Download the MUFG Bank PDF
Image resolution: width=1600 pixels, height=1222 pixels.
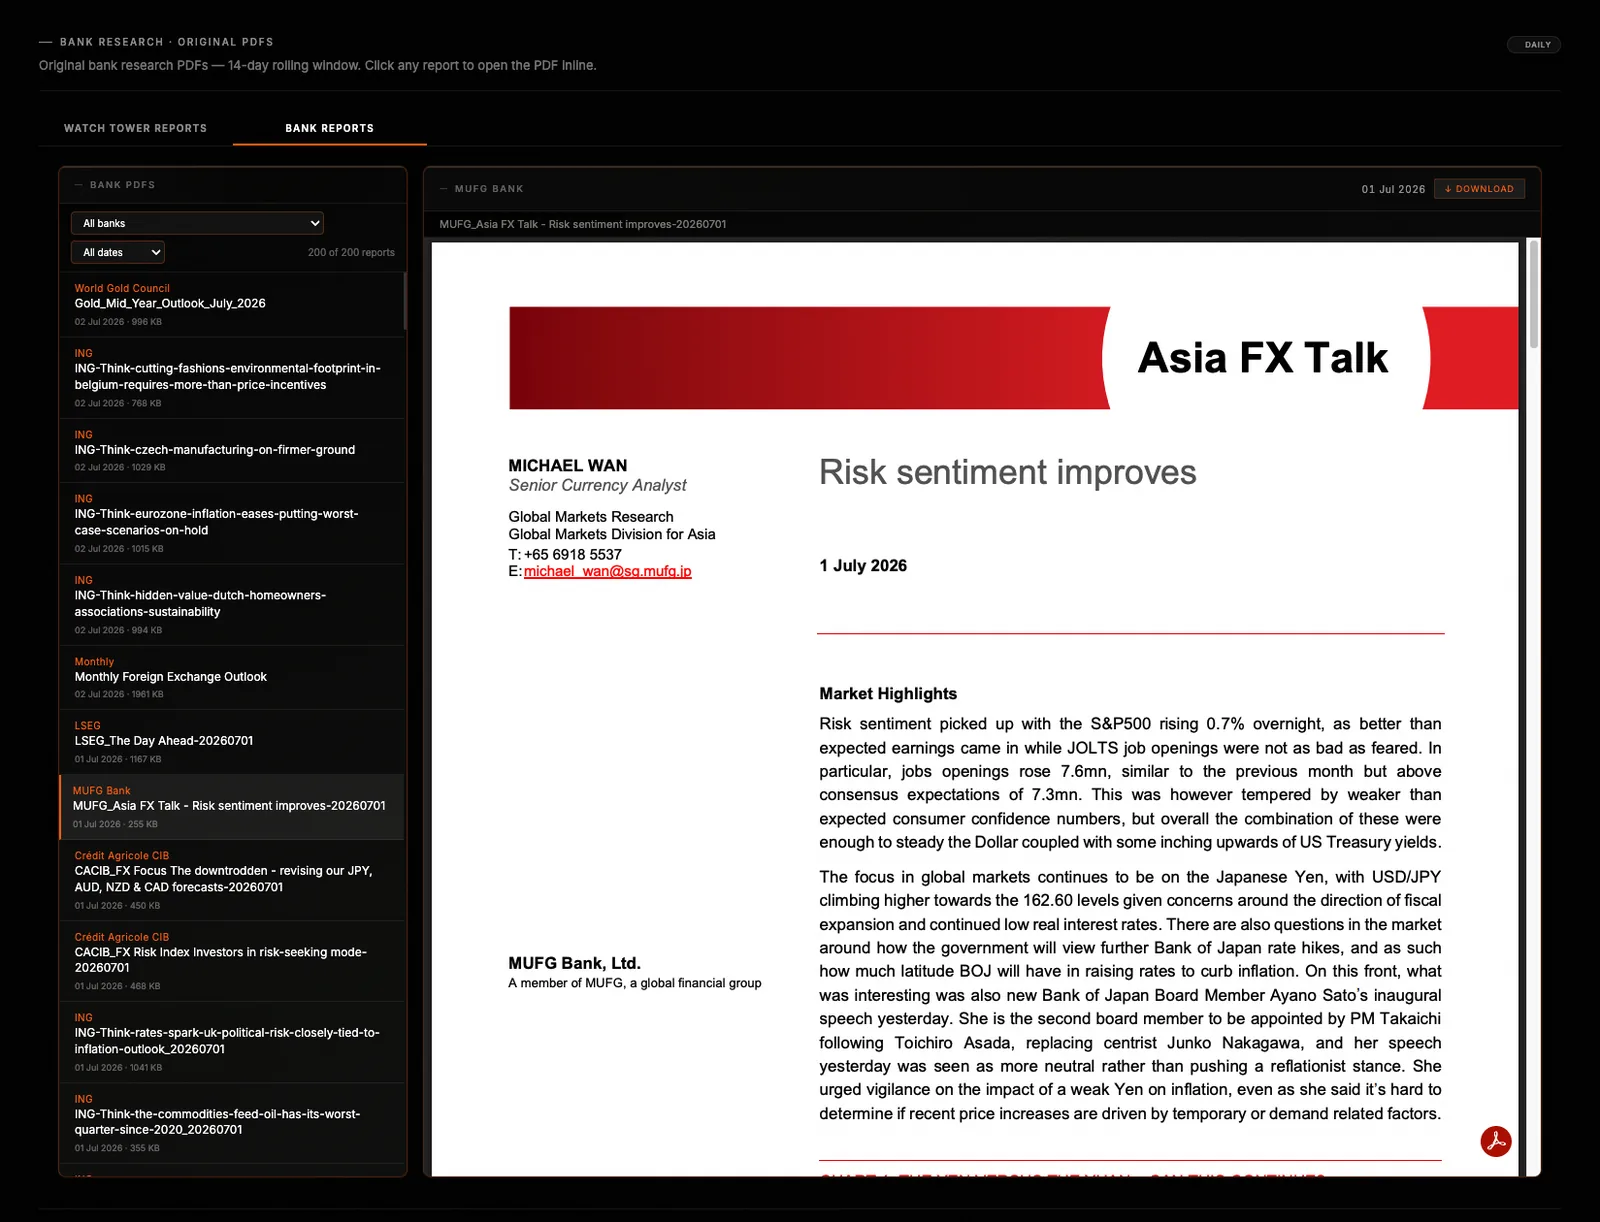click(1479, 189)
